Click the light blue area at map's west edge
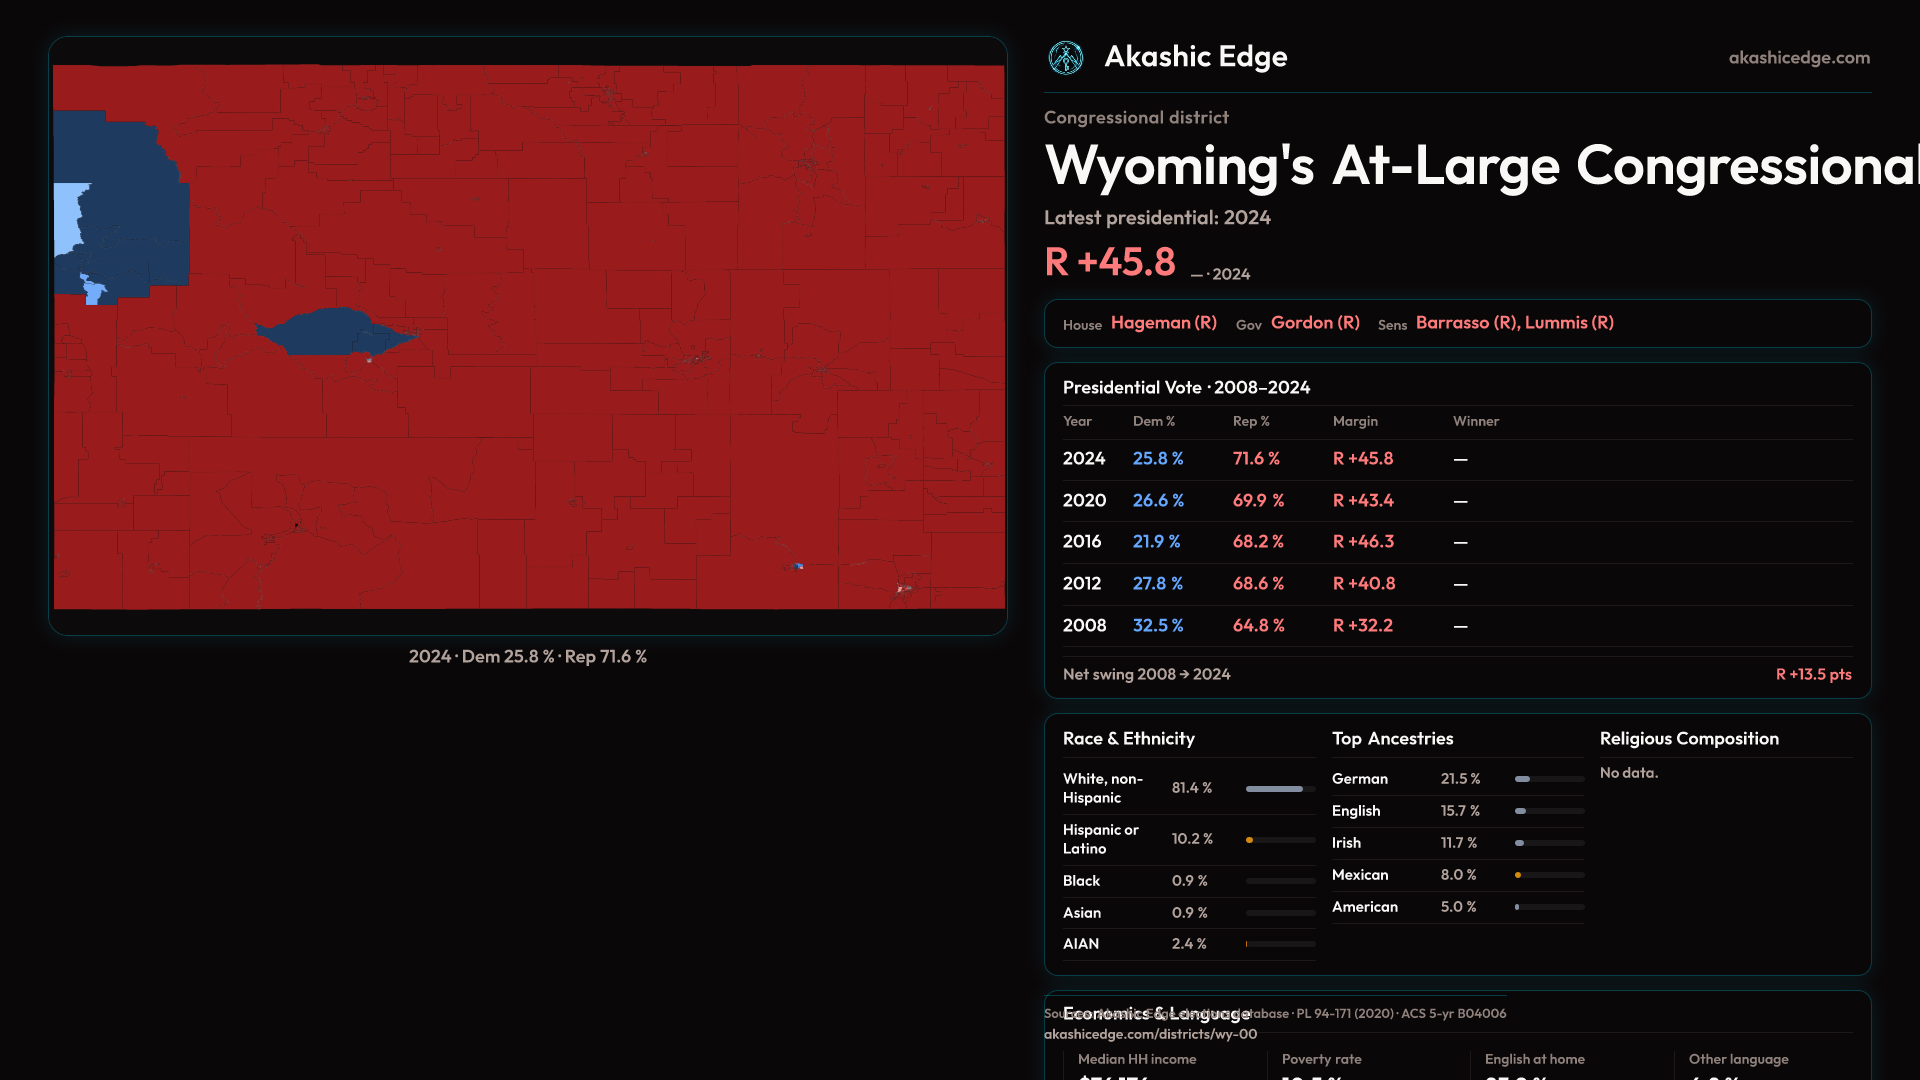 click(x=67, y=215)
